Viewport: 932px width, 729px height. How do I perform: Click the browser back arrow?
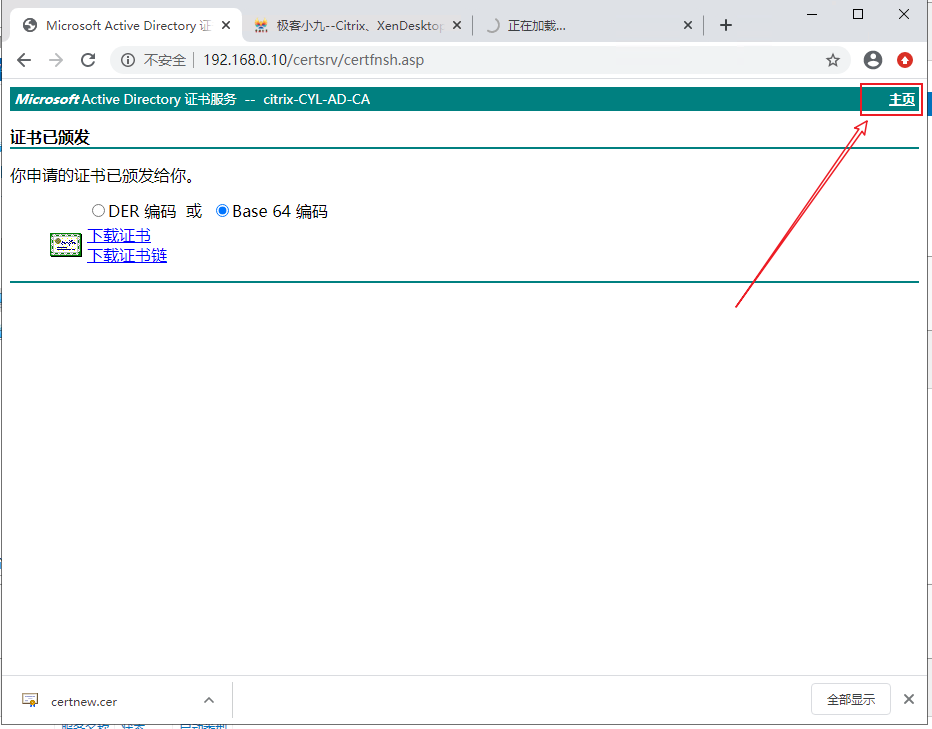[x=24, y=60]
